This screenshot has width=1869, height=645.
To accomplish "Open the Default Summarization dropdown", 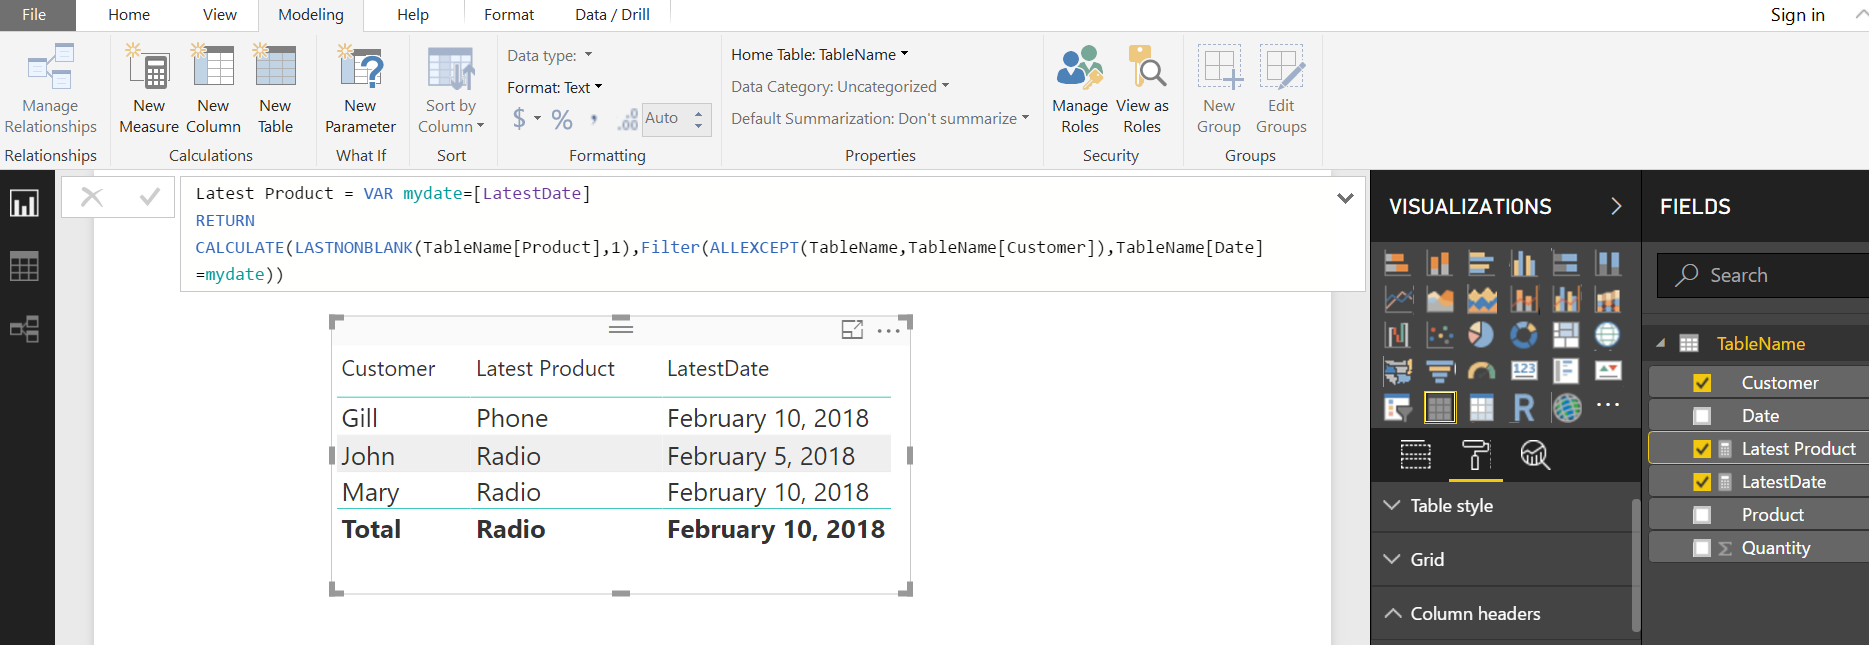I will pos(880,118).
